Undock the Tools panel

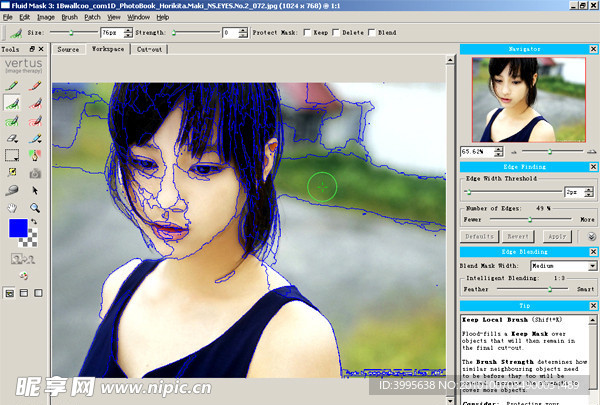point(32,49)
